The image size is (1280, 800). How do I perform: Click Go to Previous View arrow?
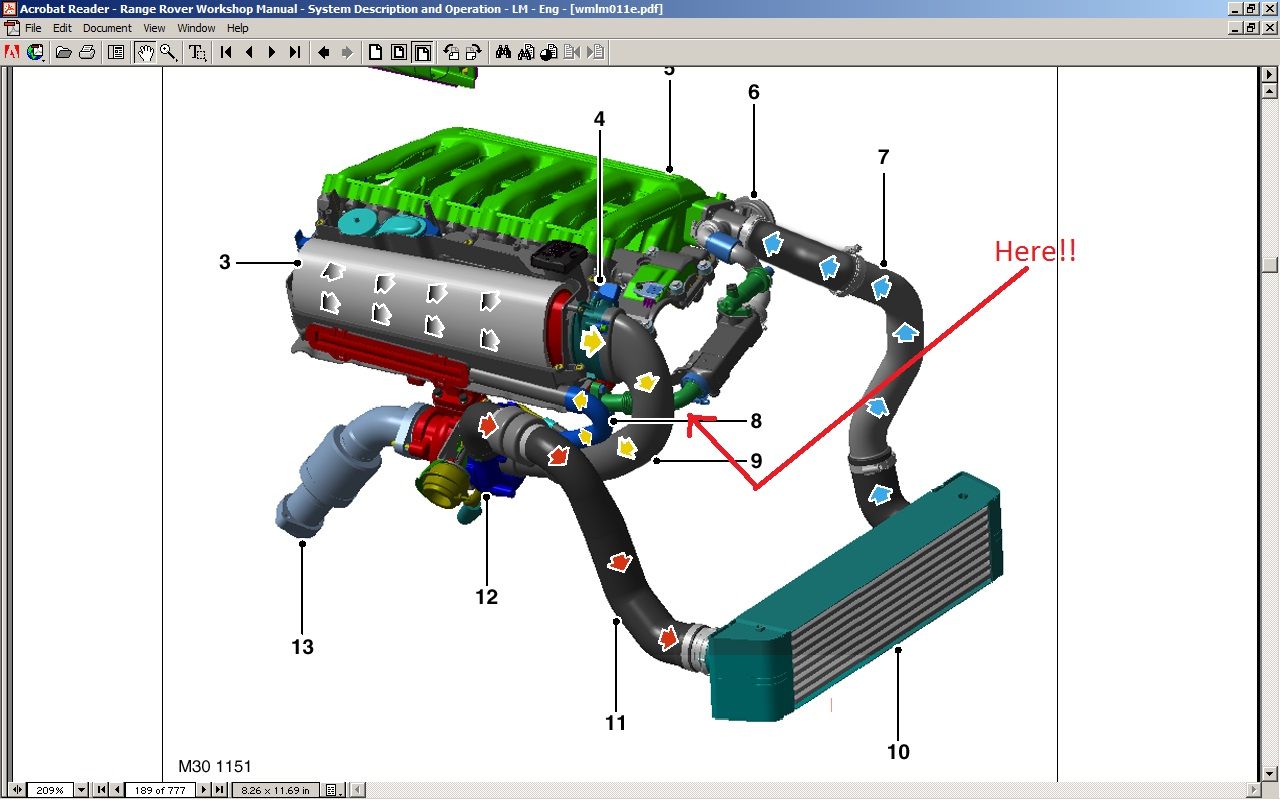pyautogui.click(x=324, y=52)
